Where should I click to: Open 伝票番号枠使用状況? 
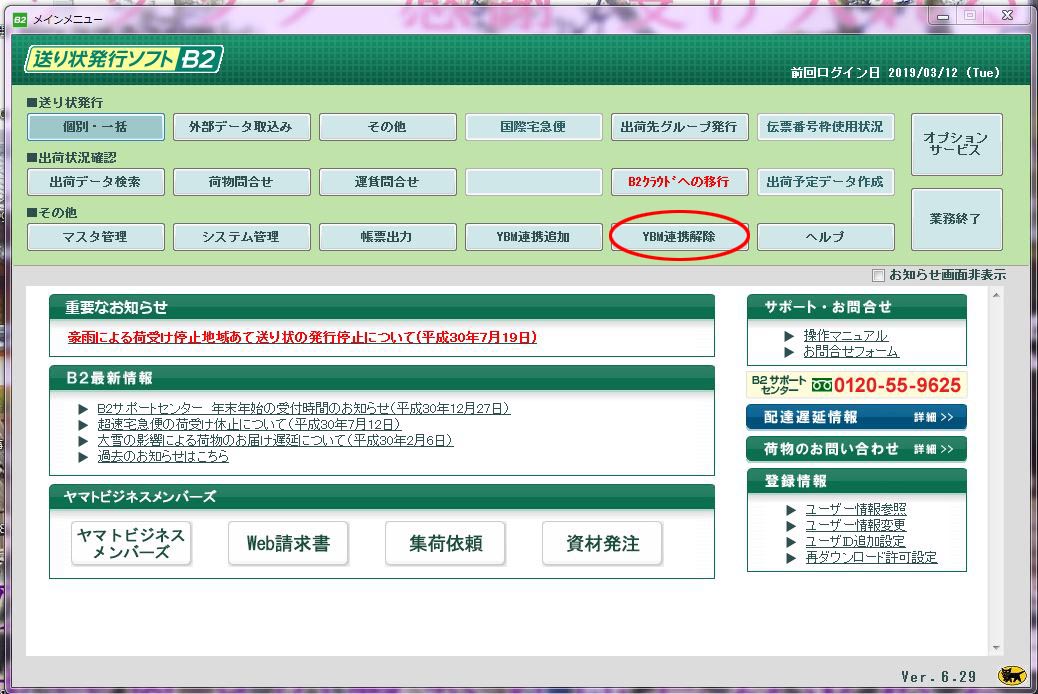point(826,126)
